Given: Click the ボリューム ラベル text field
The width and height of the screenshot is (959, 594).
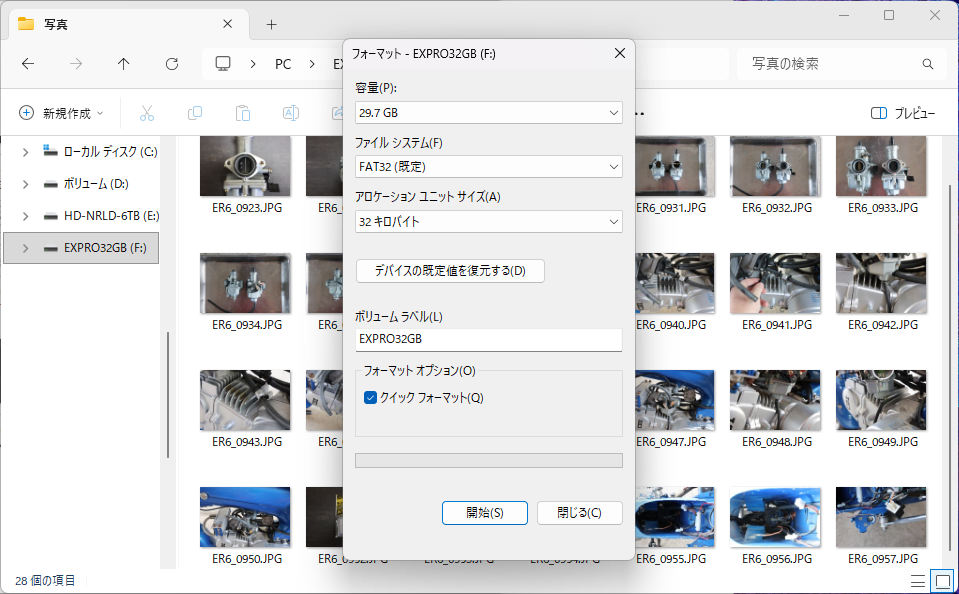Looking at the screenshot, I should [x=488, y=339].
